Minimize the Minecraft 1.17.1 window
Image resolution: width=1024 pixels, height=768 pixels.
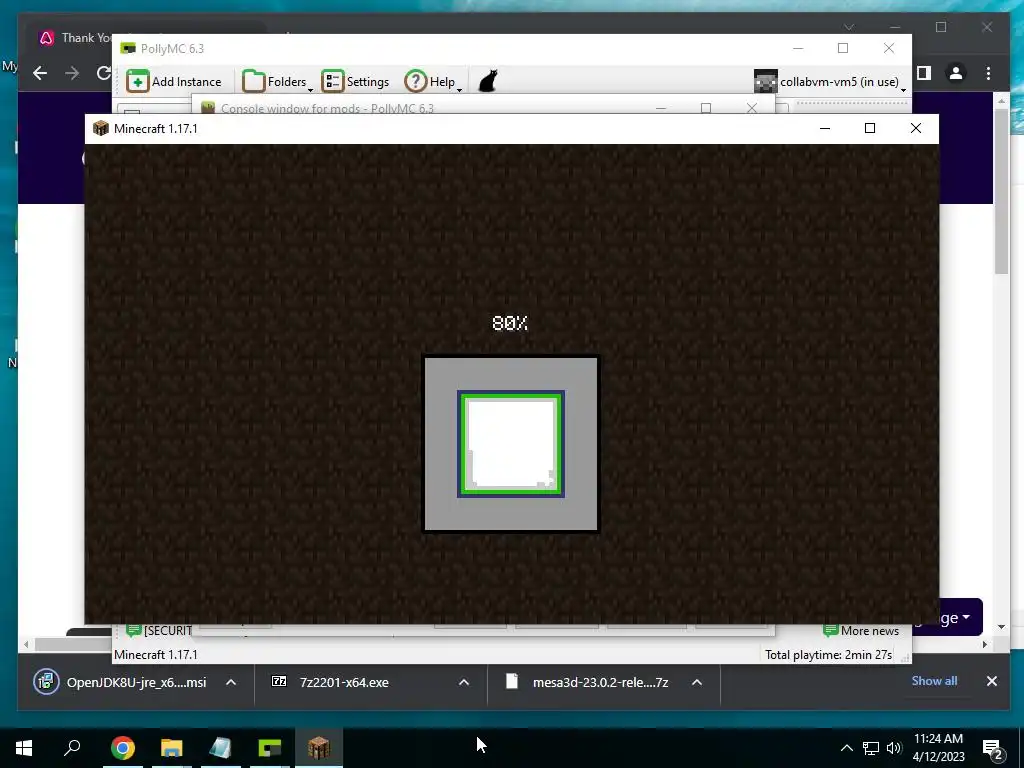coord(825,128)
